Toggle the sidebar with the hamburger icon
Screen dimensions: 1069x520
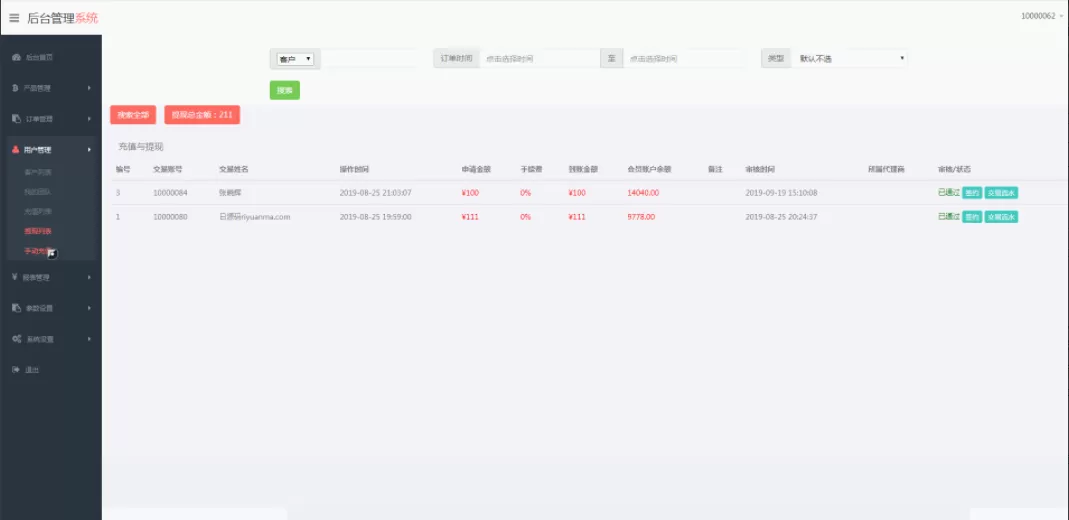point(14,18)
